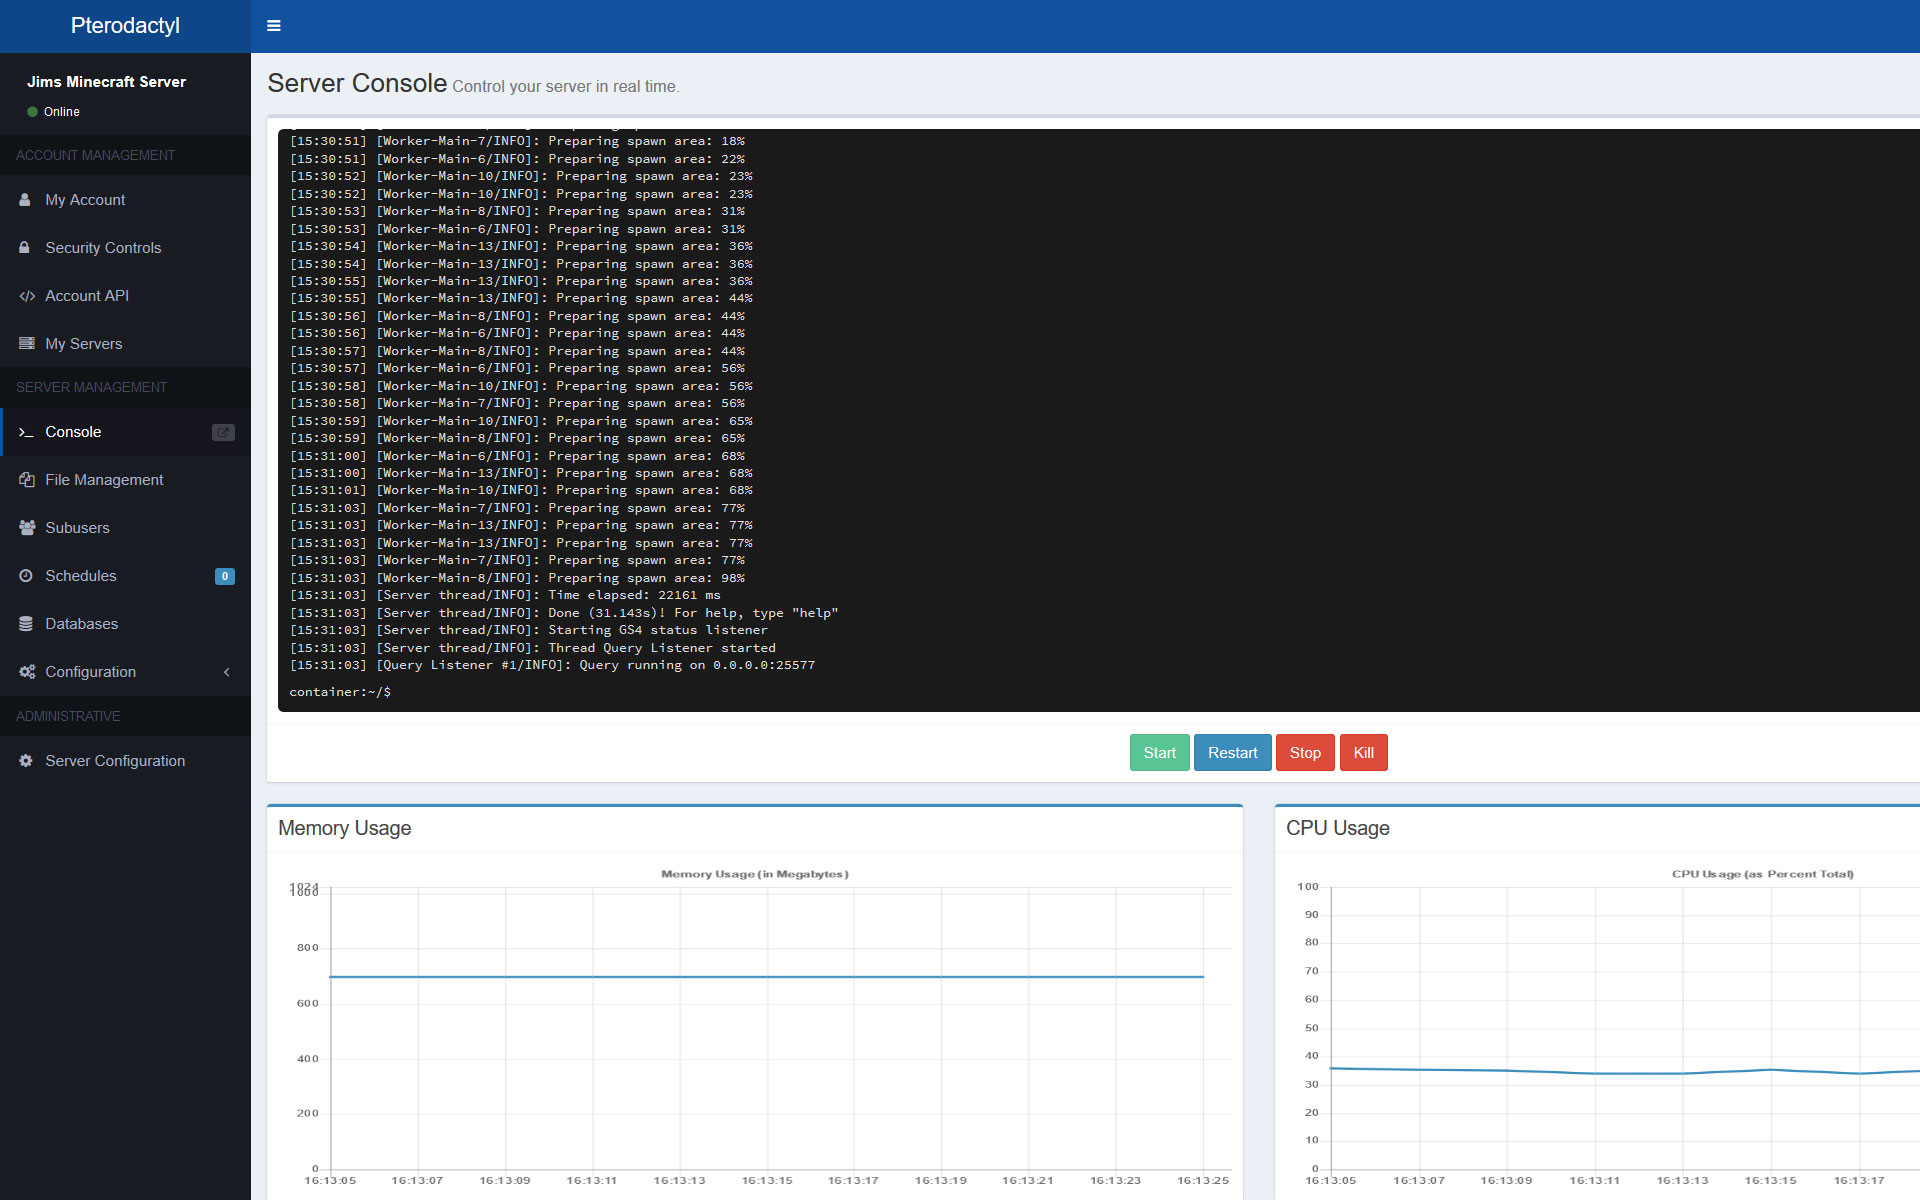
Task: Click the Server Console page title
Action: pyautogui.click(x=357, y=83)
